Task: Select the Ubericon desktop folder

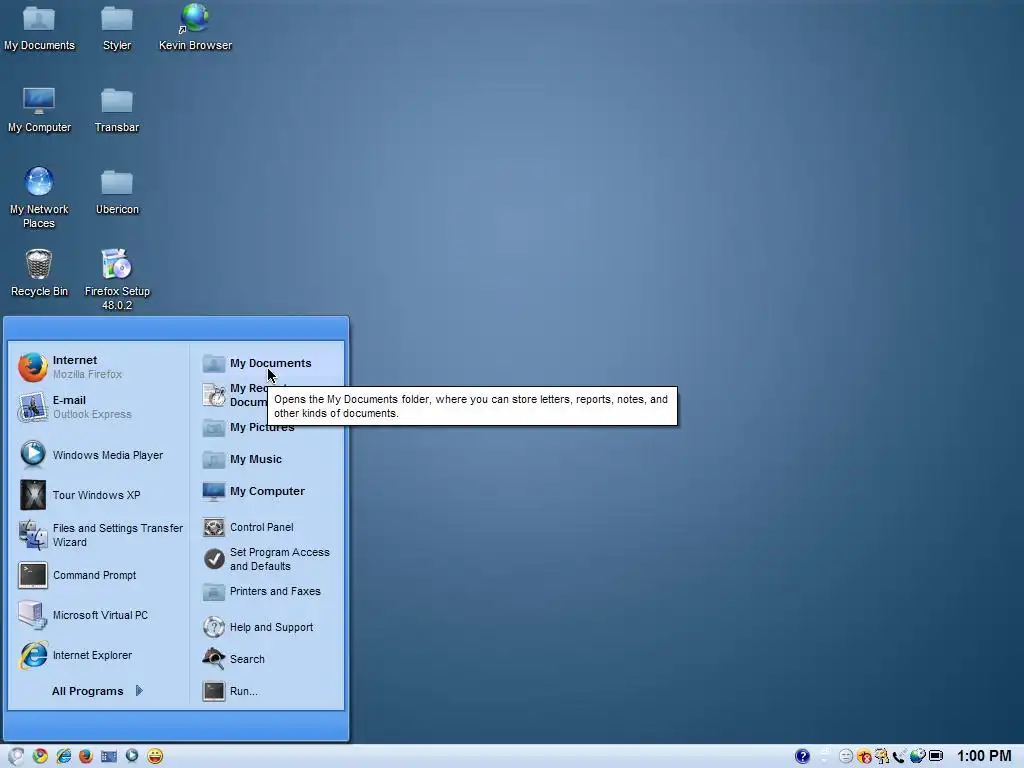Action: click(x=117, y=191)
